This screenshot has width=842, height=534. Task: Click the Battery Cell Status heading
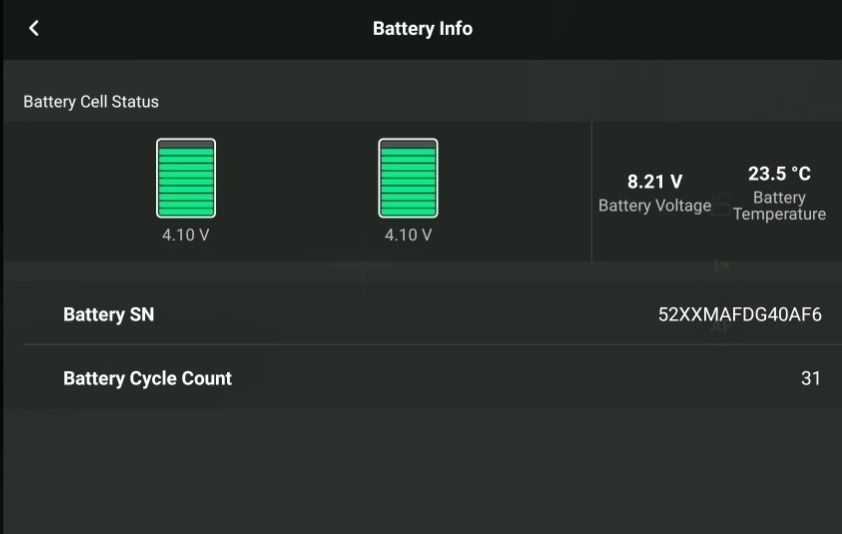pos(91,102)
